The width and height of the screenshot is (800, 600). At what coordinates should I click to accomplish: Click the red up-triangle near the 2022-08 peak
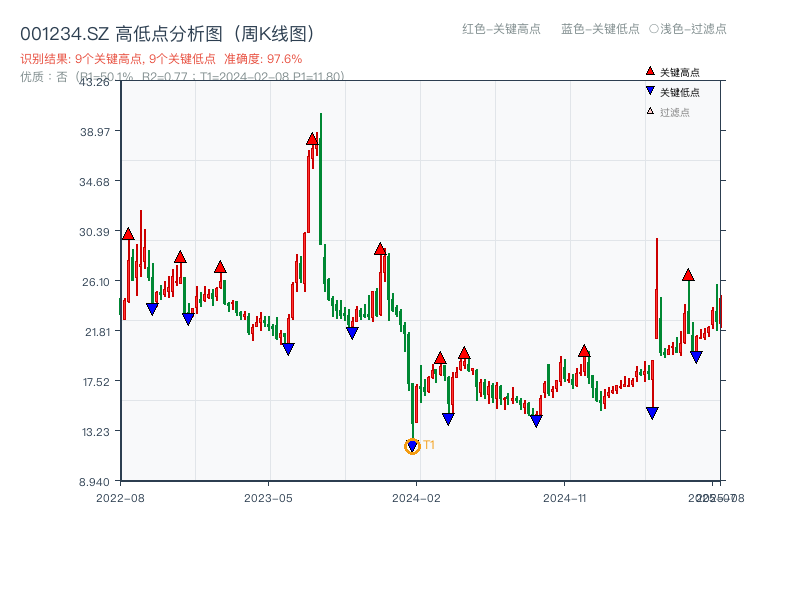click(x=128, y=235)
